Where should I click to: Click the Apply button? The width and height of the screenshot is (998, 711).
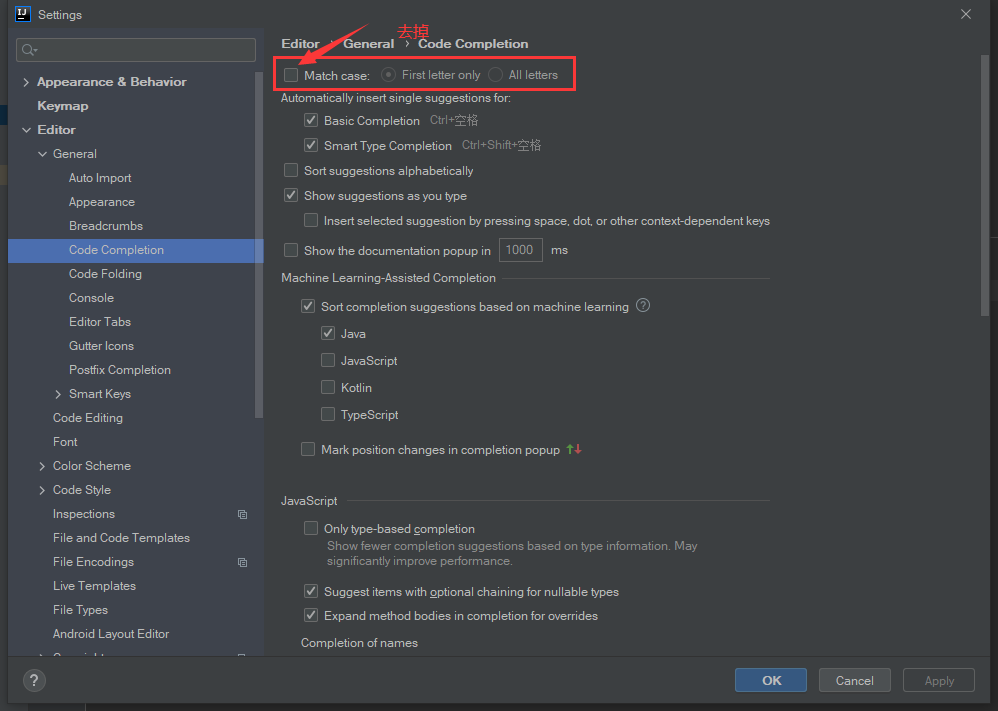coord(939,680)
